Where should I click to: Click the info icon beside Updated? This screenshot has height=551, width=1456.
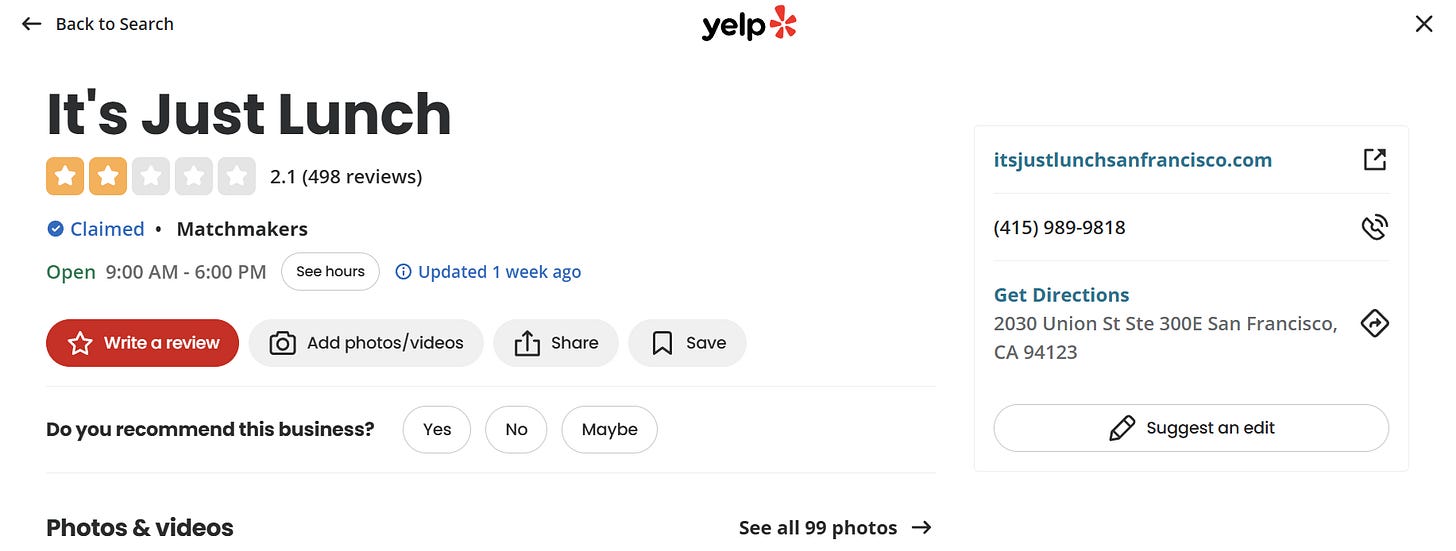[x=403, y=272]
